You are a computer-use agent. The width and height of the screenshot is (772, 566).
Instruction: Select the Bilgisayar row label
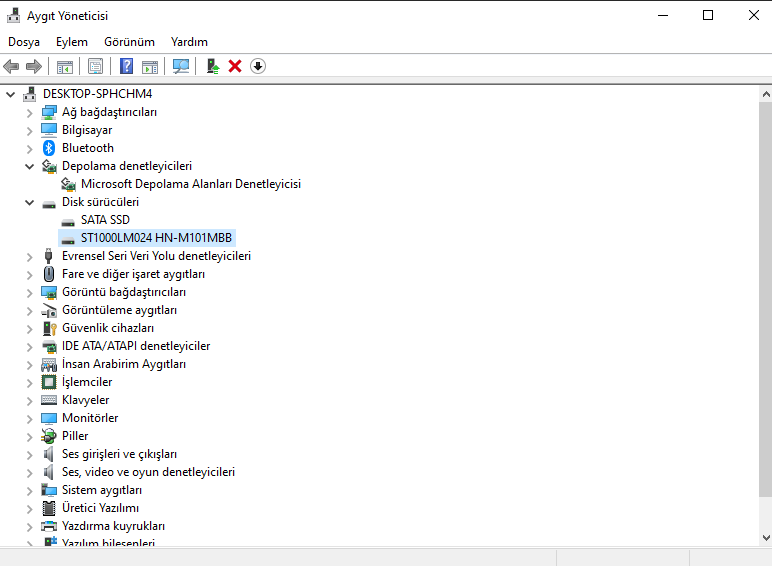point(87,130)
